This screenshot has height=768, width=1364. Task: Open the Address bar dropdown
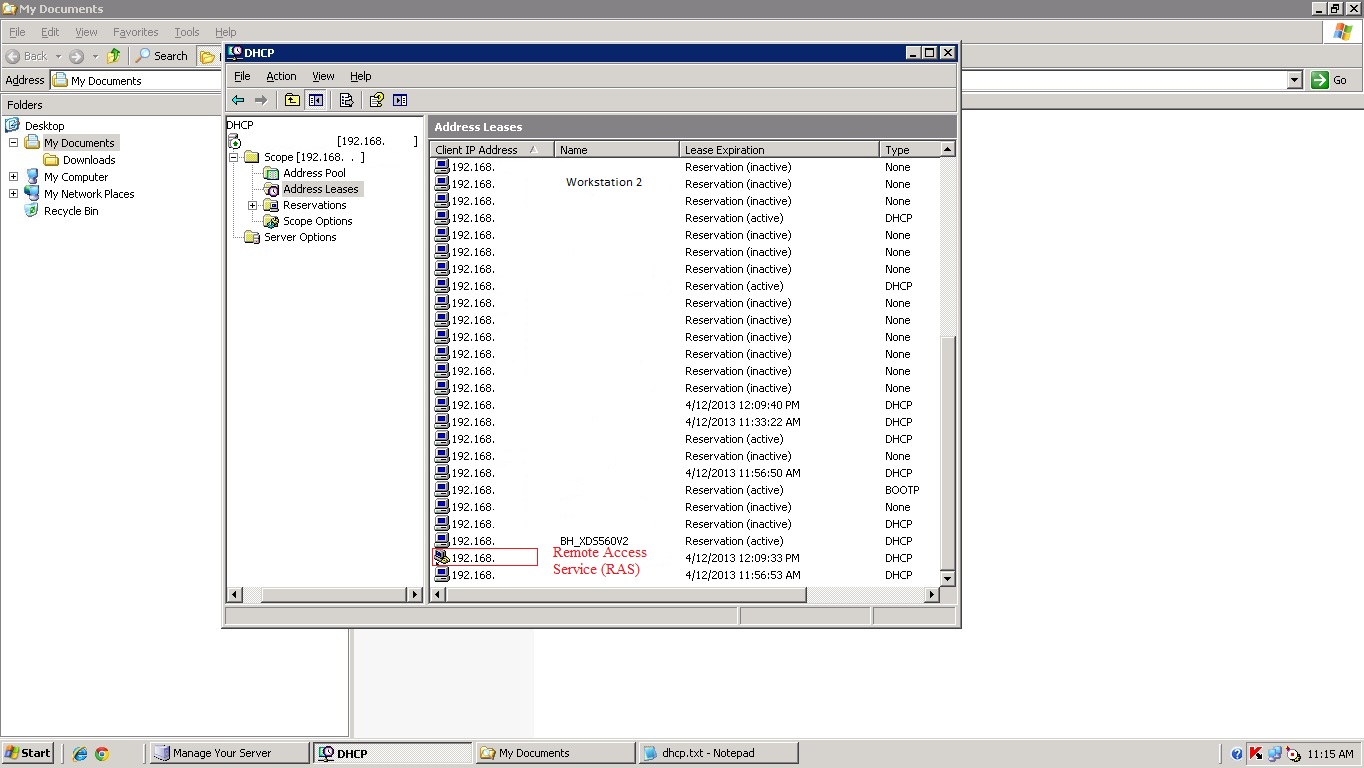pos(1294,79)
